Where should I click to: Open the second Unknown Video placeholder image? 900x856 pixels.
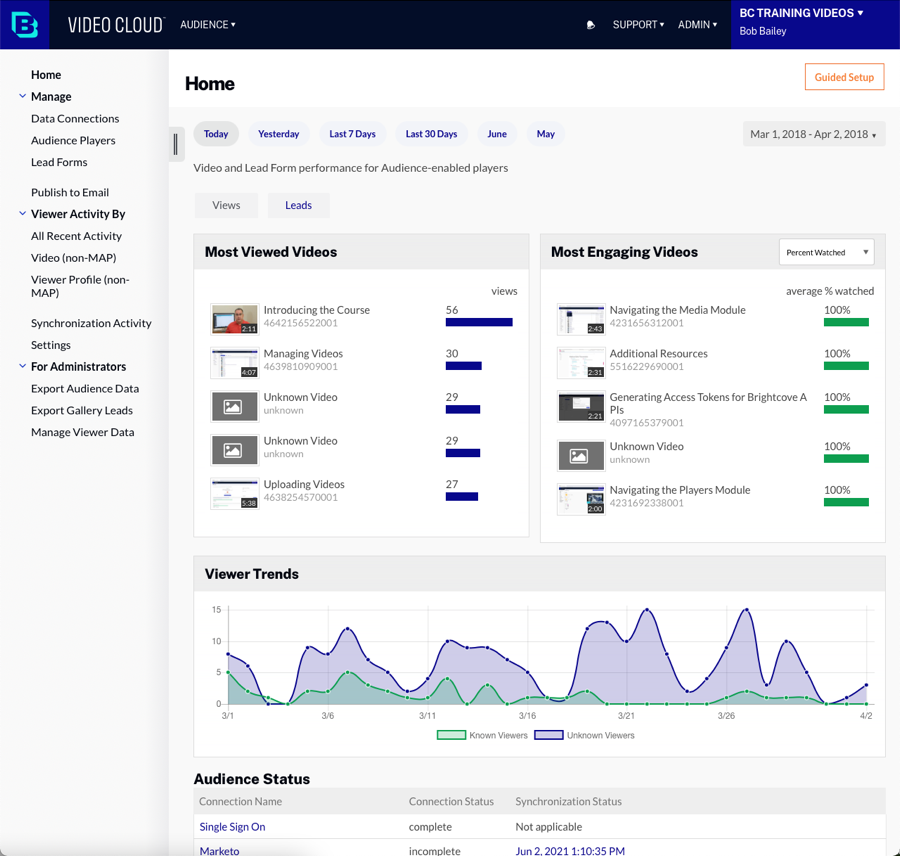234,450
